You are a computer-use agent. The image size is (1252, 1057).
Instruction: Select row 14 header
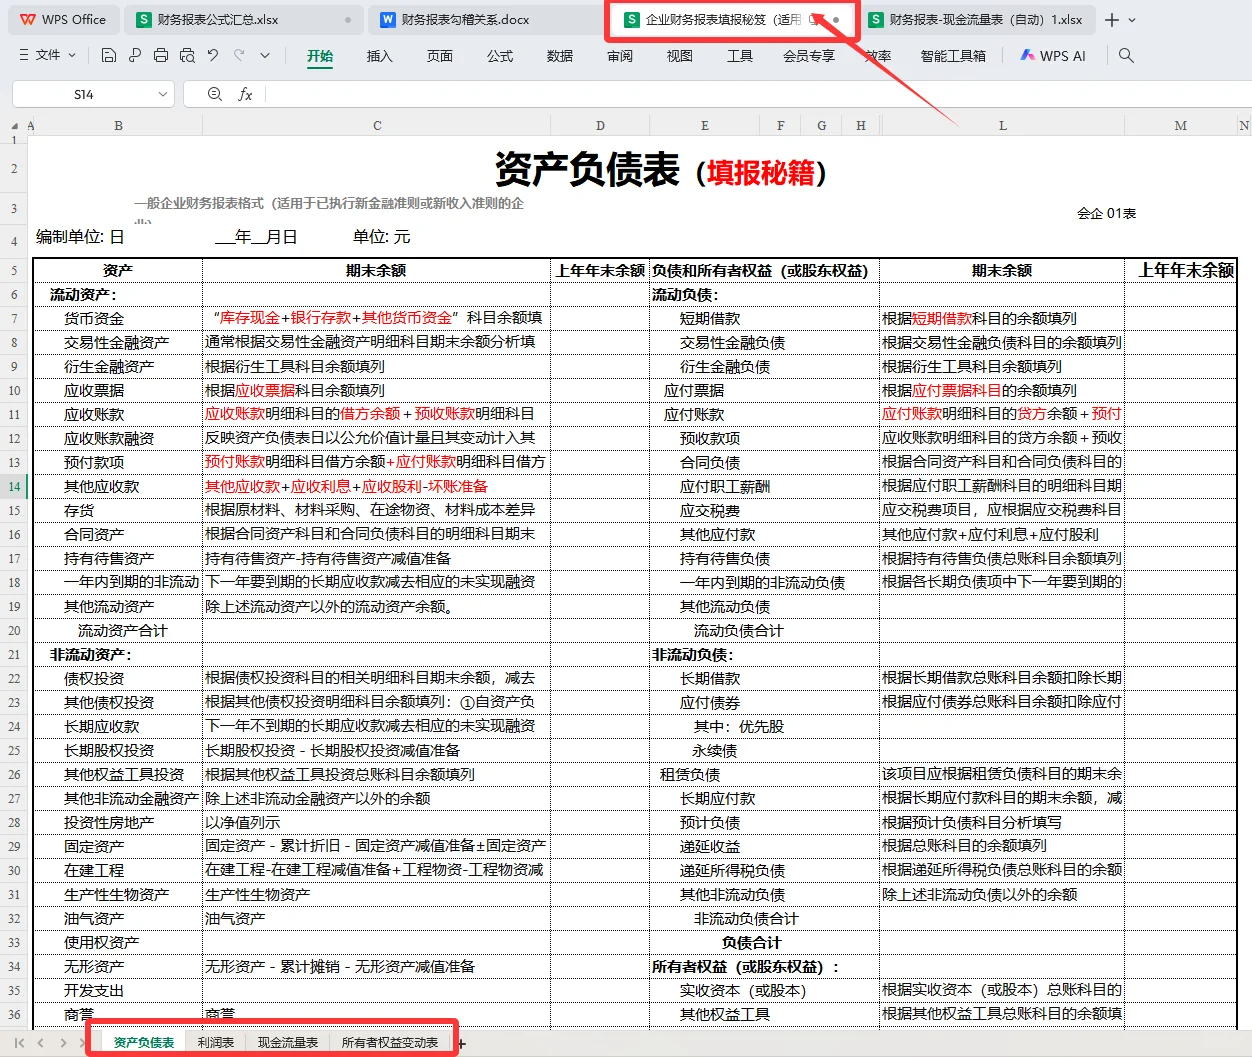click(x=14, y=486)
